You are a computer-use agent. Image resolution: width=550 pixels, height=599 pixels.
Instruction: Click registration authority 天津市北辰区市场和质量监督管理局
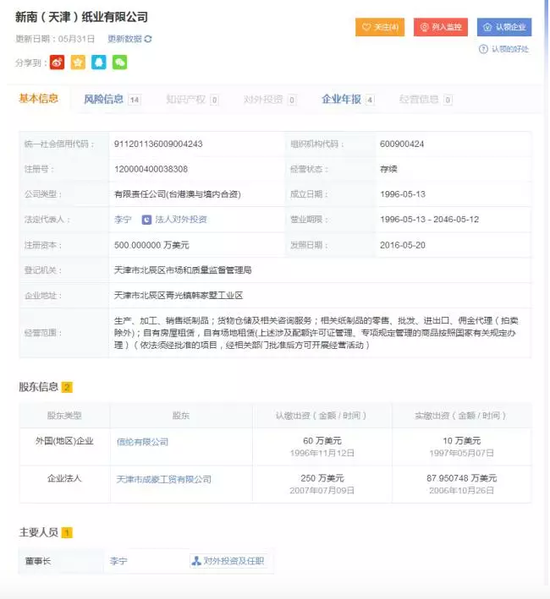pos(183,270)
